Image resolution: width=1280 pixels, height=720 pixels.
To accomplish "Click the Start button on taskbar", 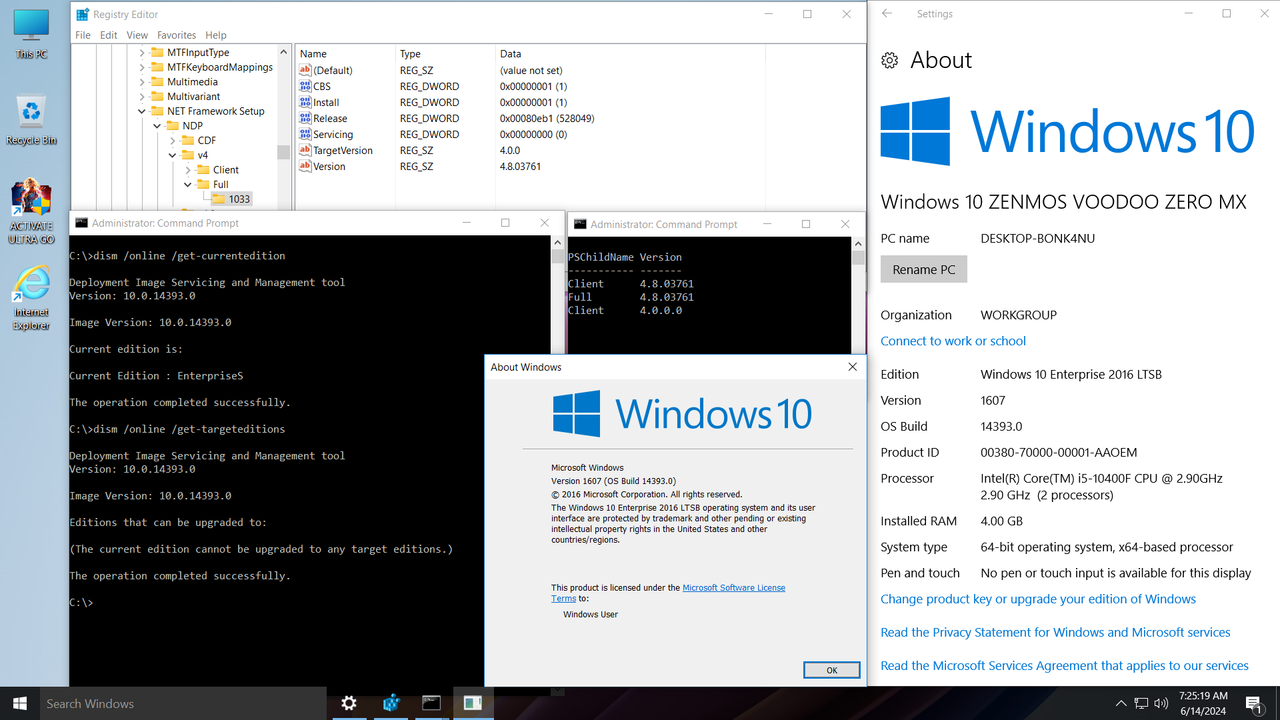I will coord(19,703).
